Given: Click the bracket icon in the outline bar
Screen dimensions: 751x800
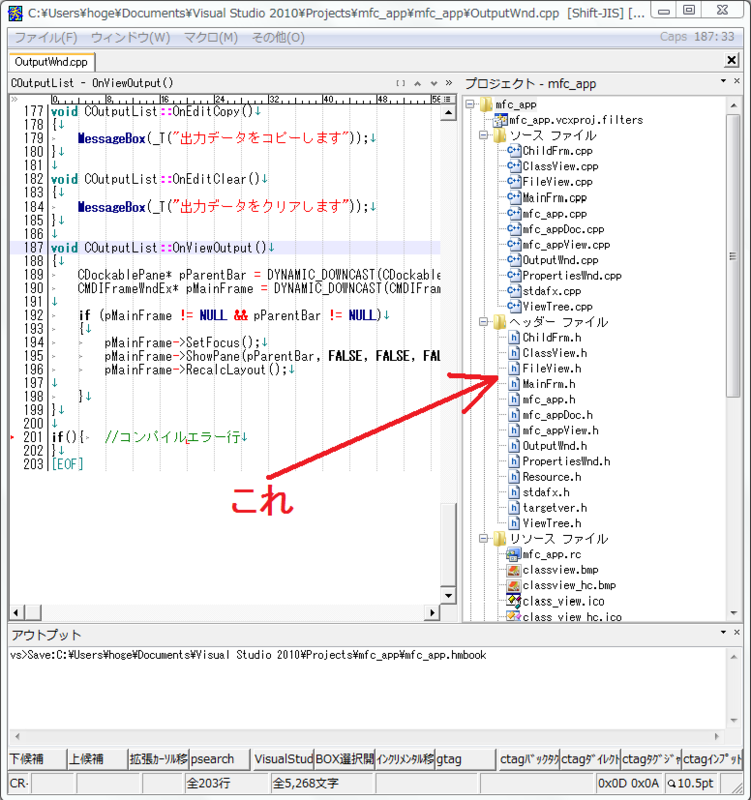Looking at the screenshot, I should (x=401, y=84).
